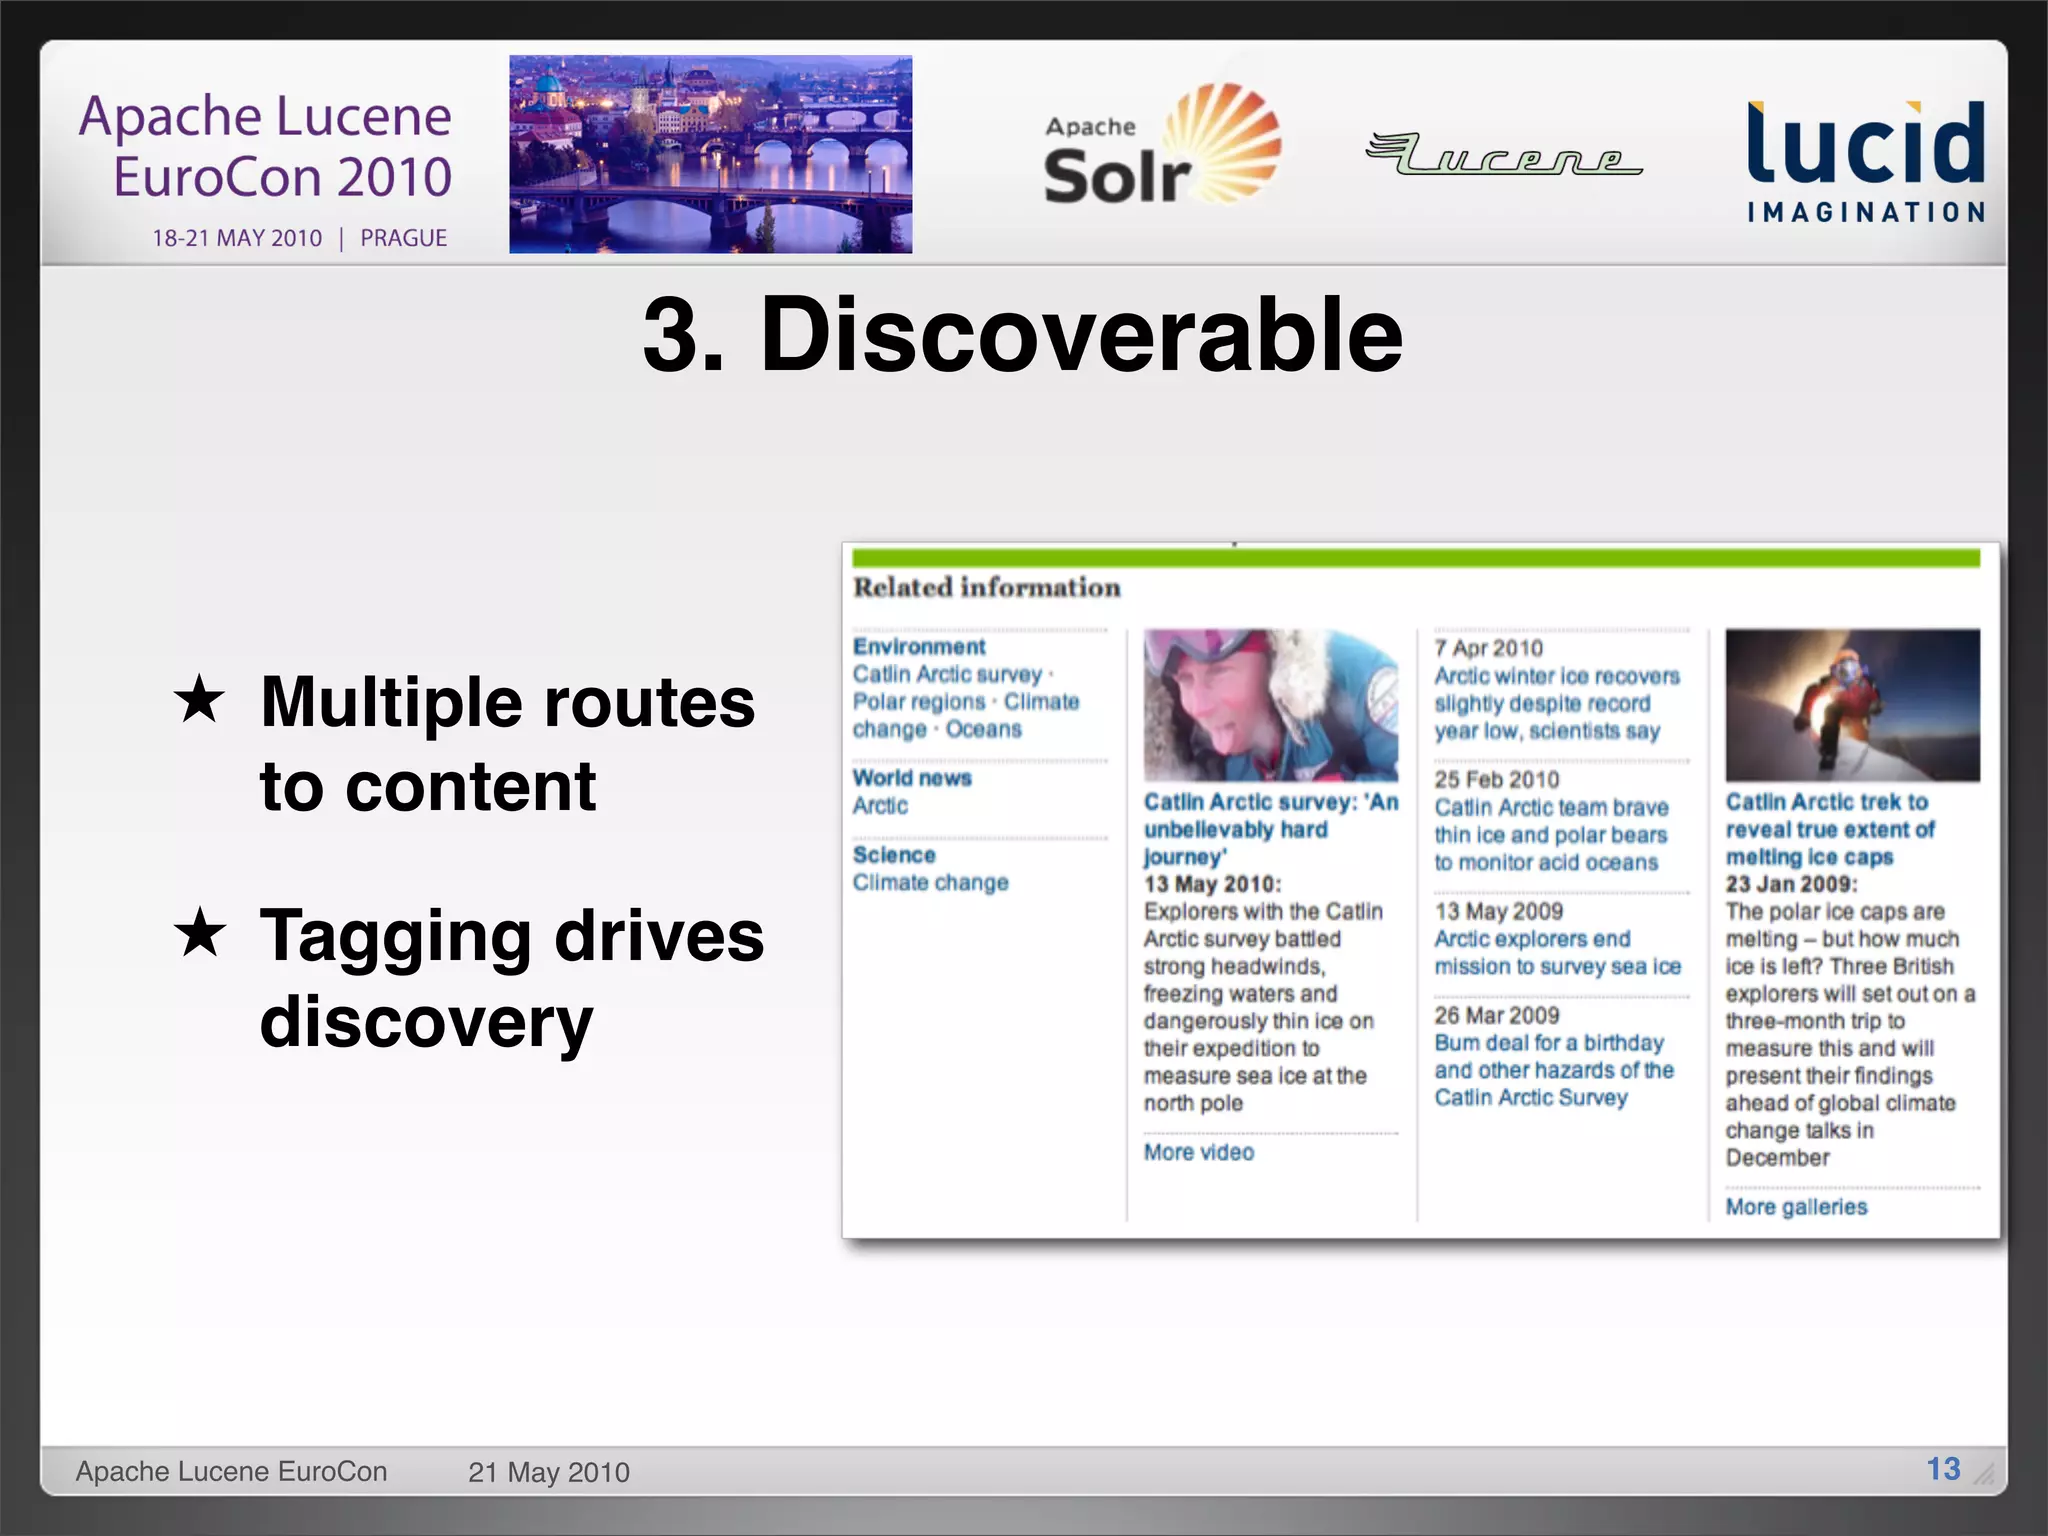Click the '13 May 2010:' video date
2048x1536 pixels.
1212,884
